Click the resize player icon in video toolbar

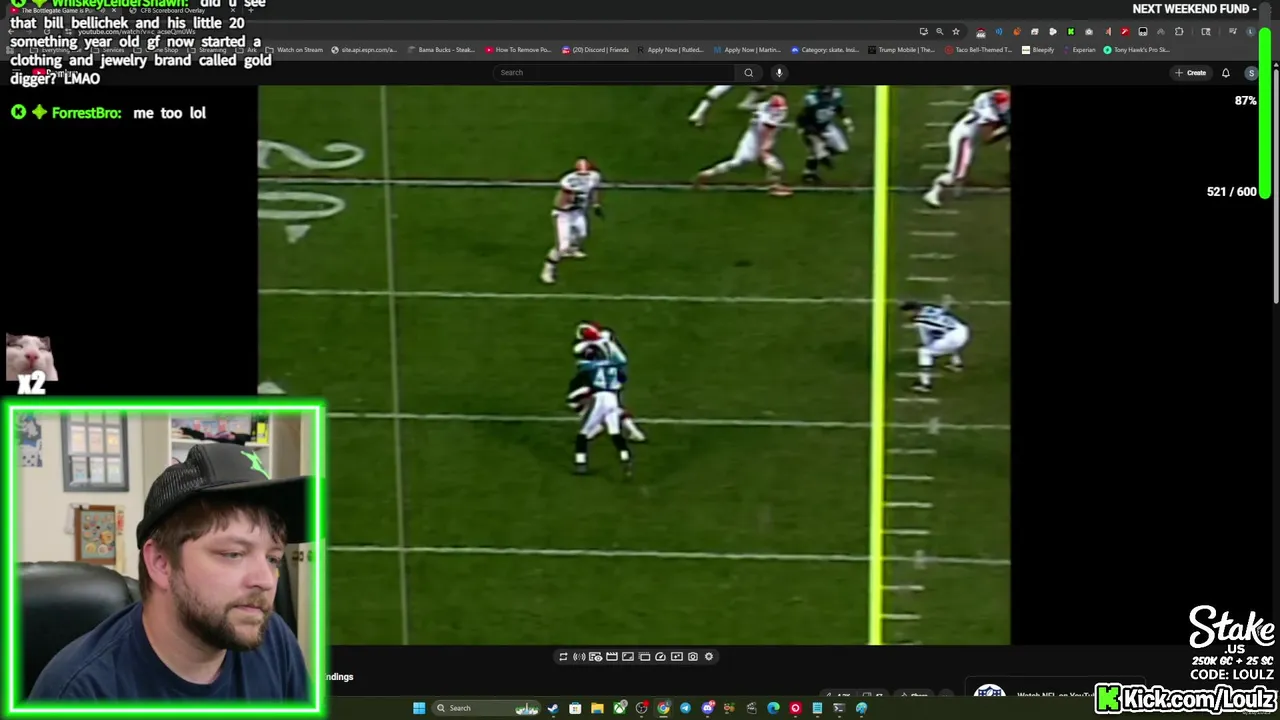pyautogui.click(x=628, y=657)
